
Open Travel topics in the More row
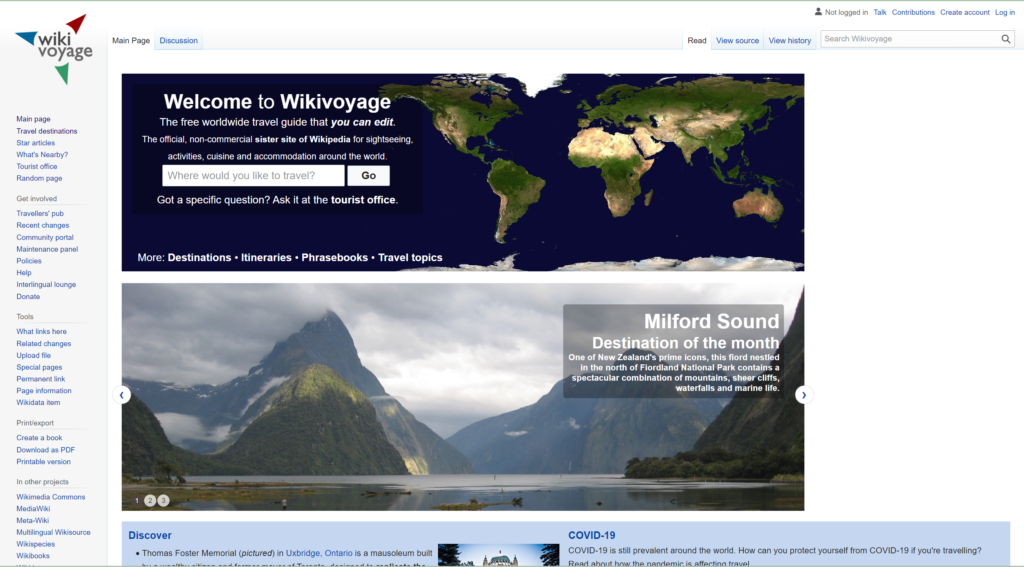pos(410,257)
